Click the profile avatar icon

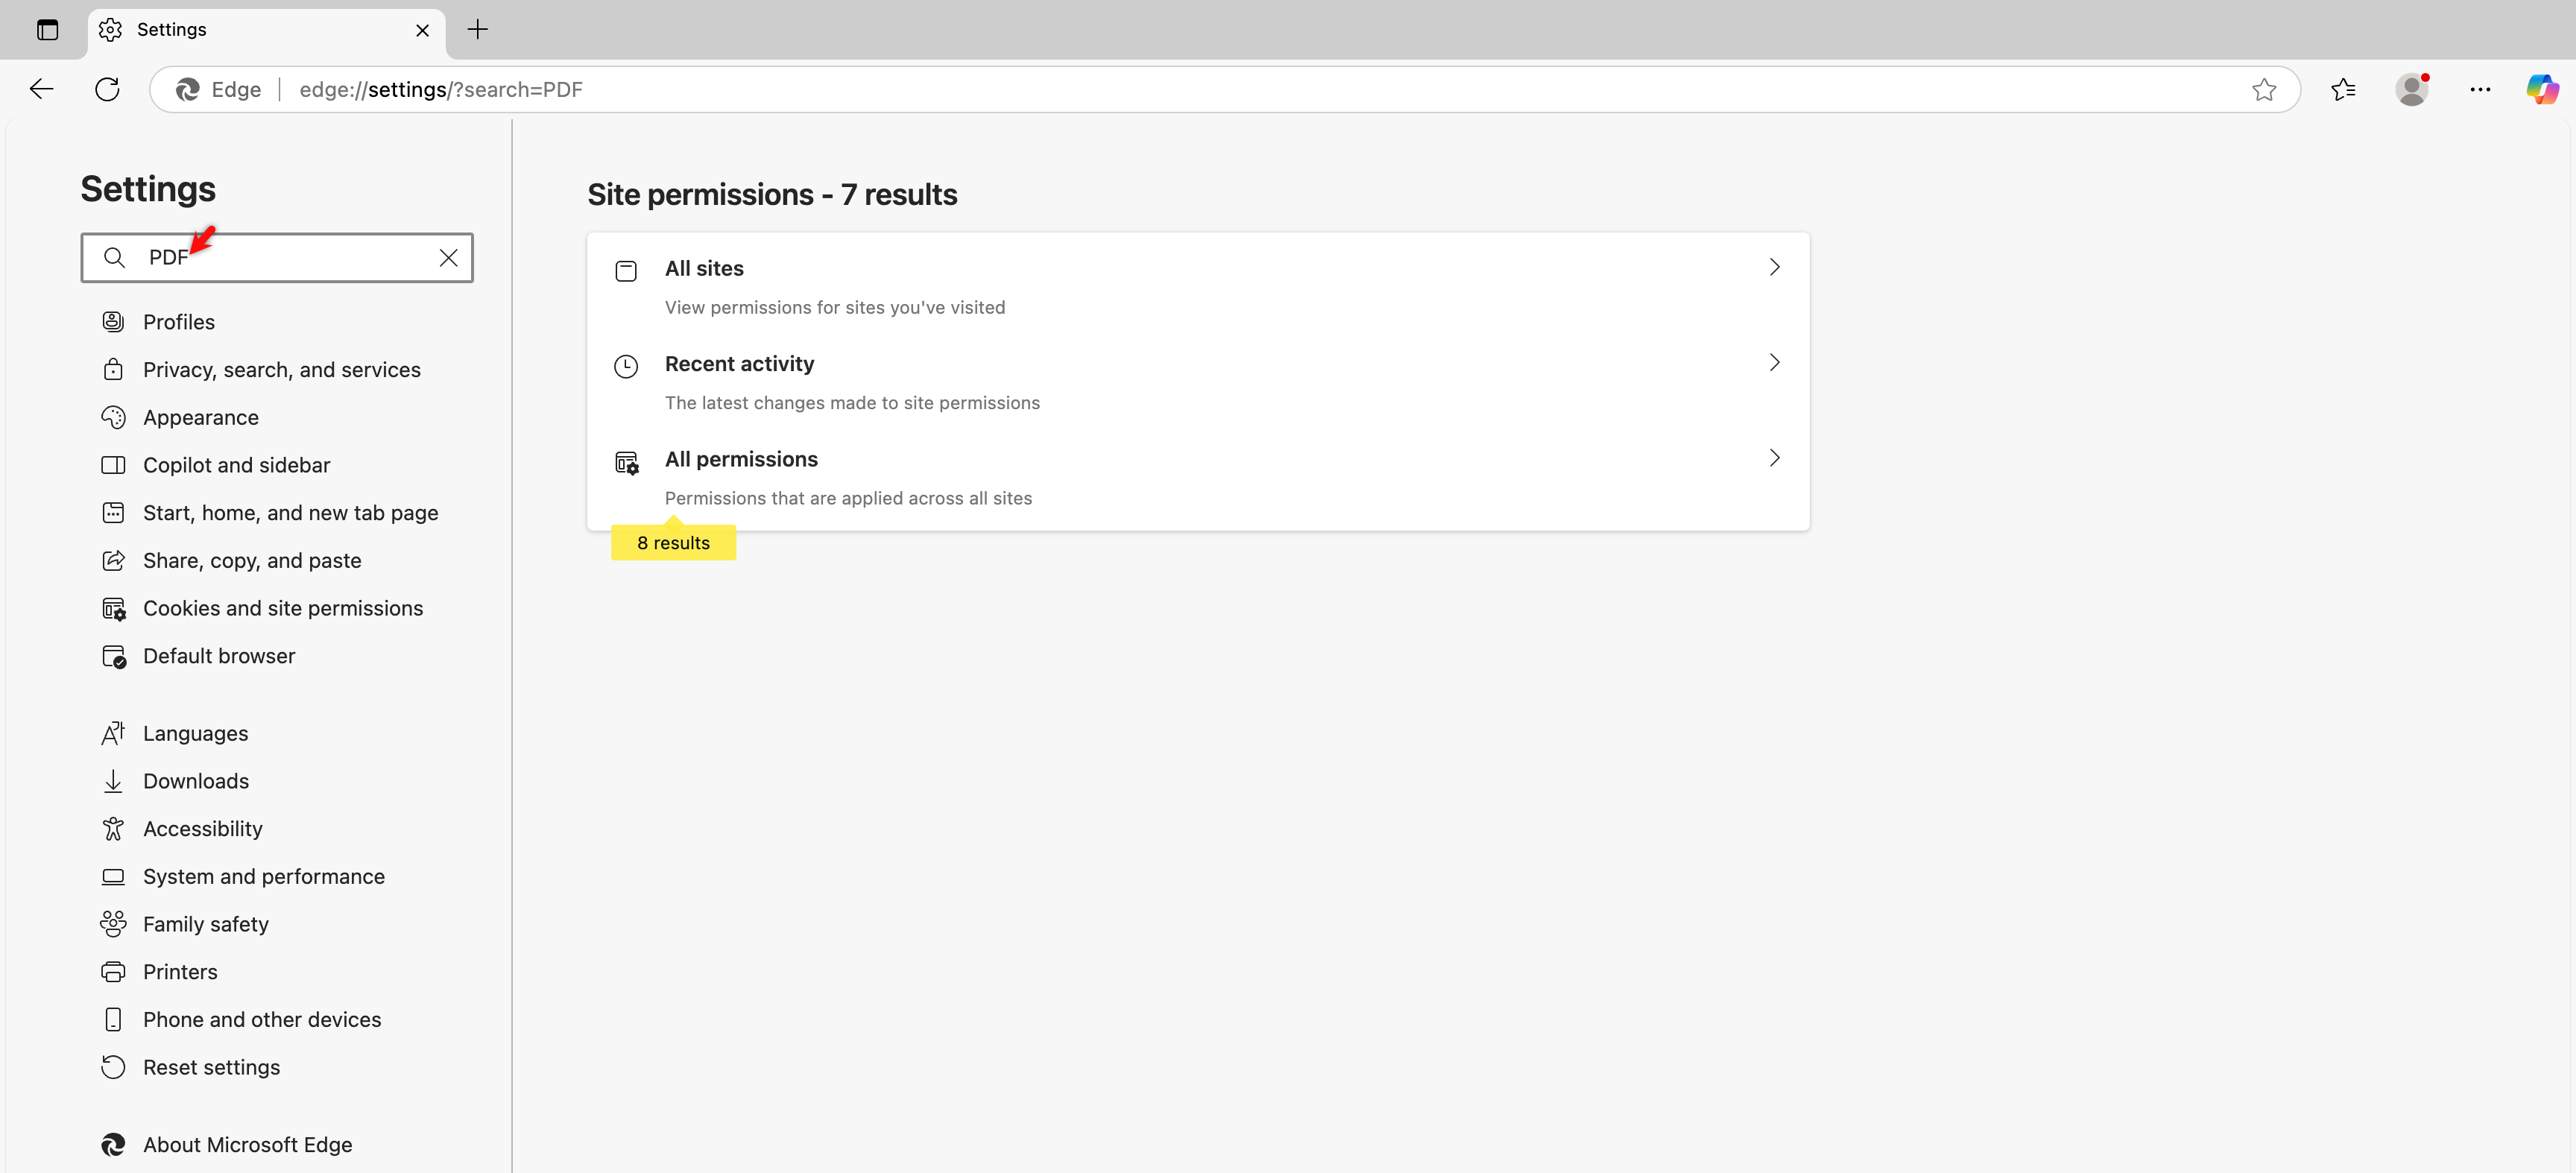point(2411,89)
